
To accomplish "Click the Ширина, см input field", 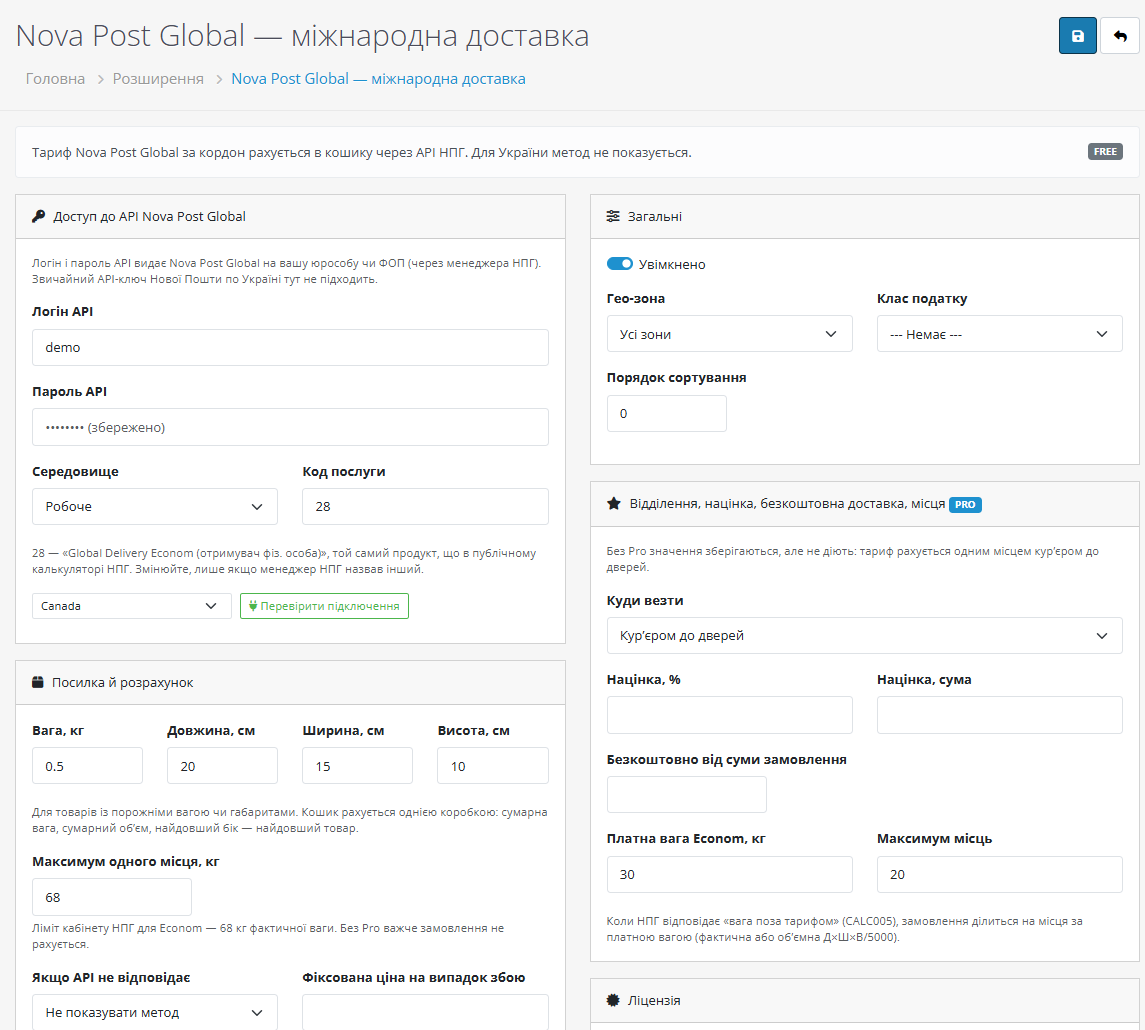I will point(357,766).
